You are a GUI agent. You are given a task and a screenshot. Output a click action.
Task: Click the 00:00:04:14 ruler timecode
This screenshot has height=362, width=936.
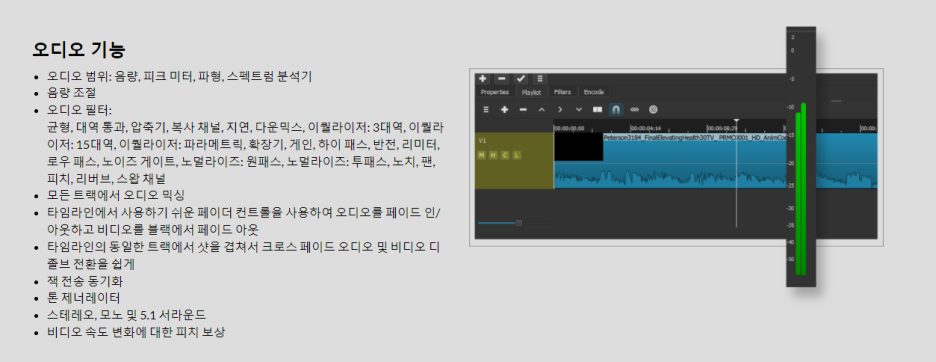coord(646,128)
